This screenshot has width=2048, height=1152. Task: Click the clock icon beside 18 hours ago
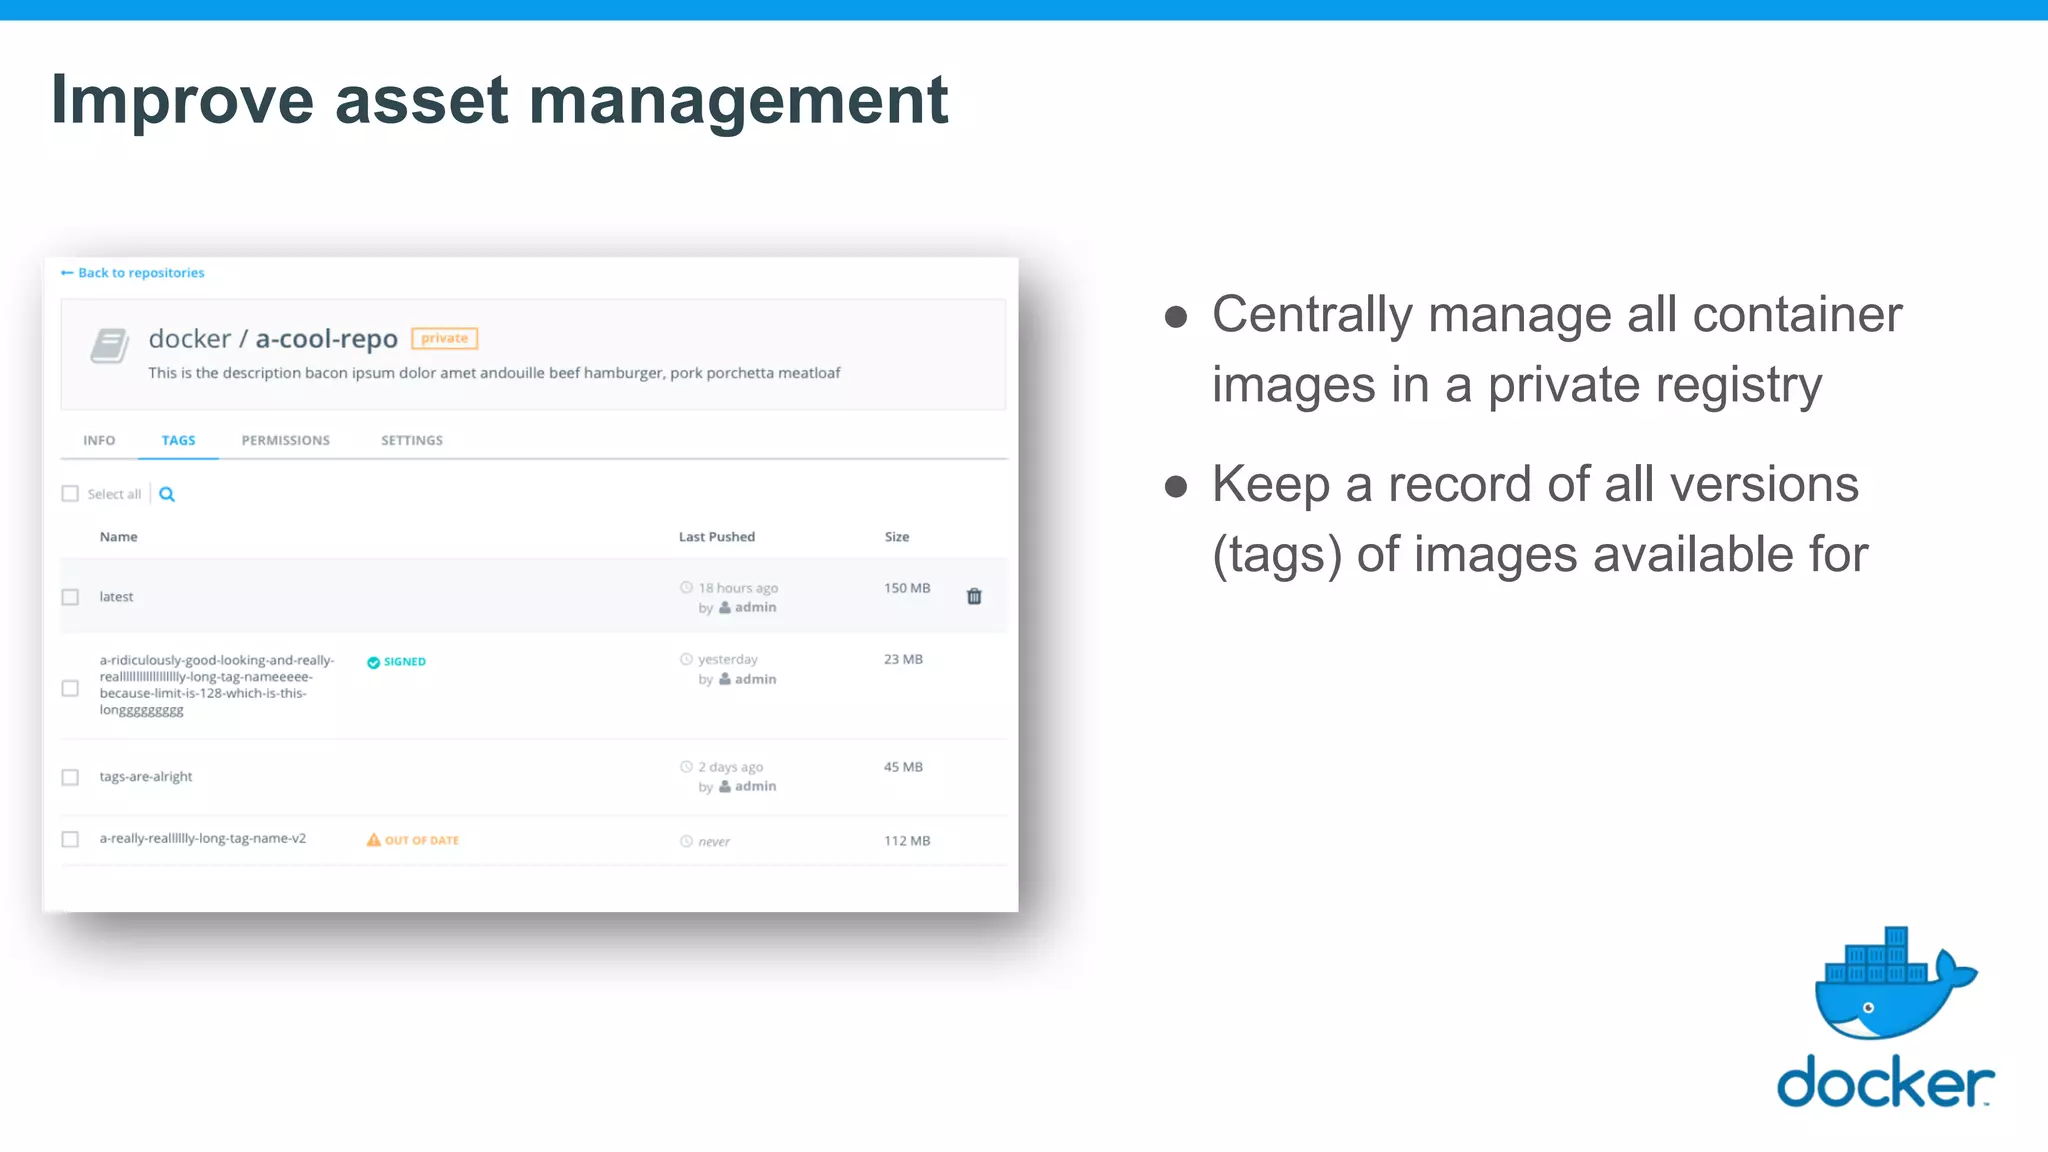(x=686, y=588)
